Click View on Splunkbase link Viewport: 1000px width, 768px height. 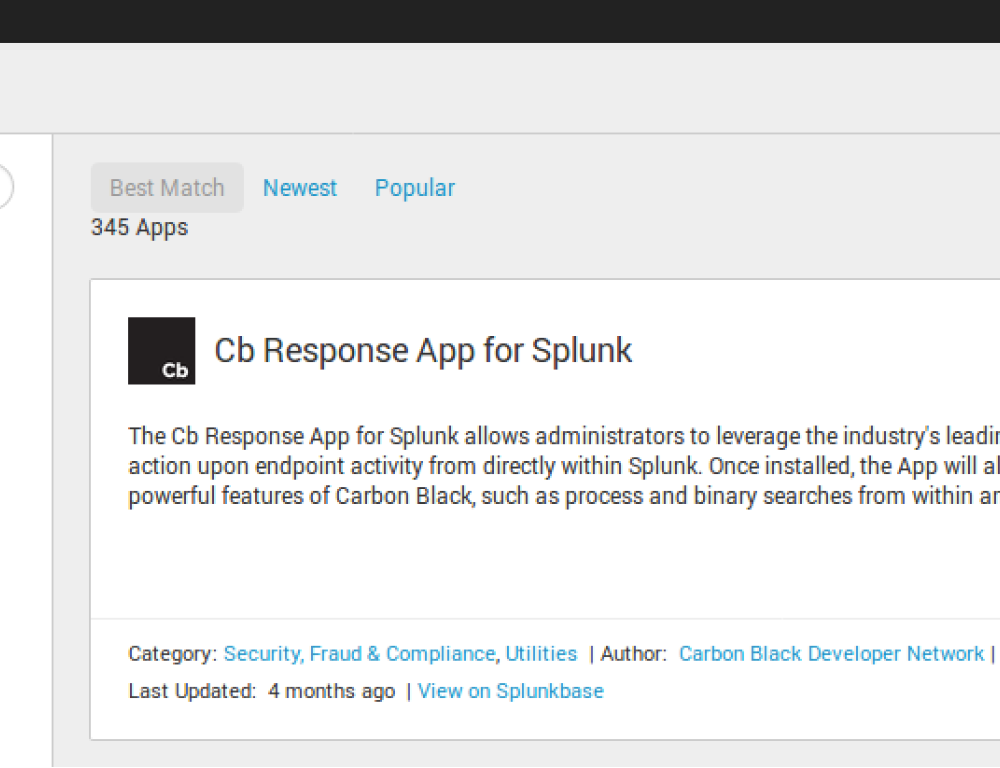(x=511, y=691)
